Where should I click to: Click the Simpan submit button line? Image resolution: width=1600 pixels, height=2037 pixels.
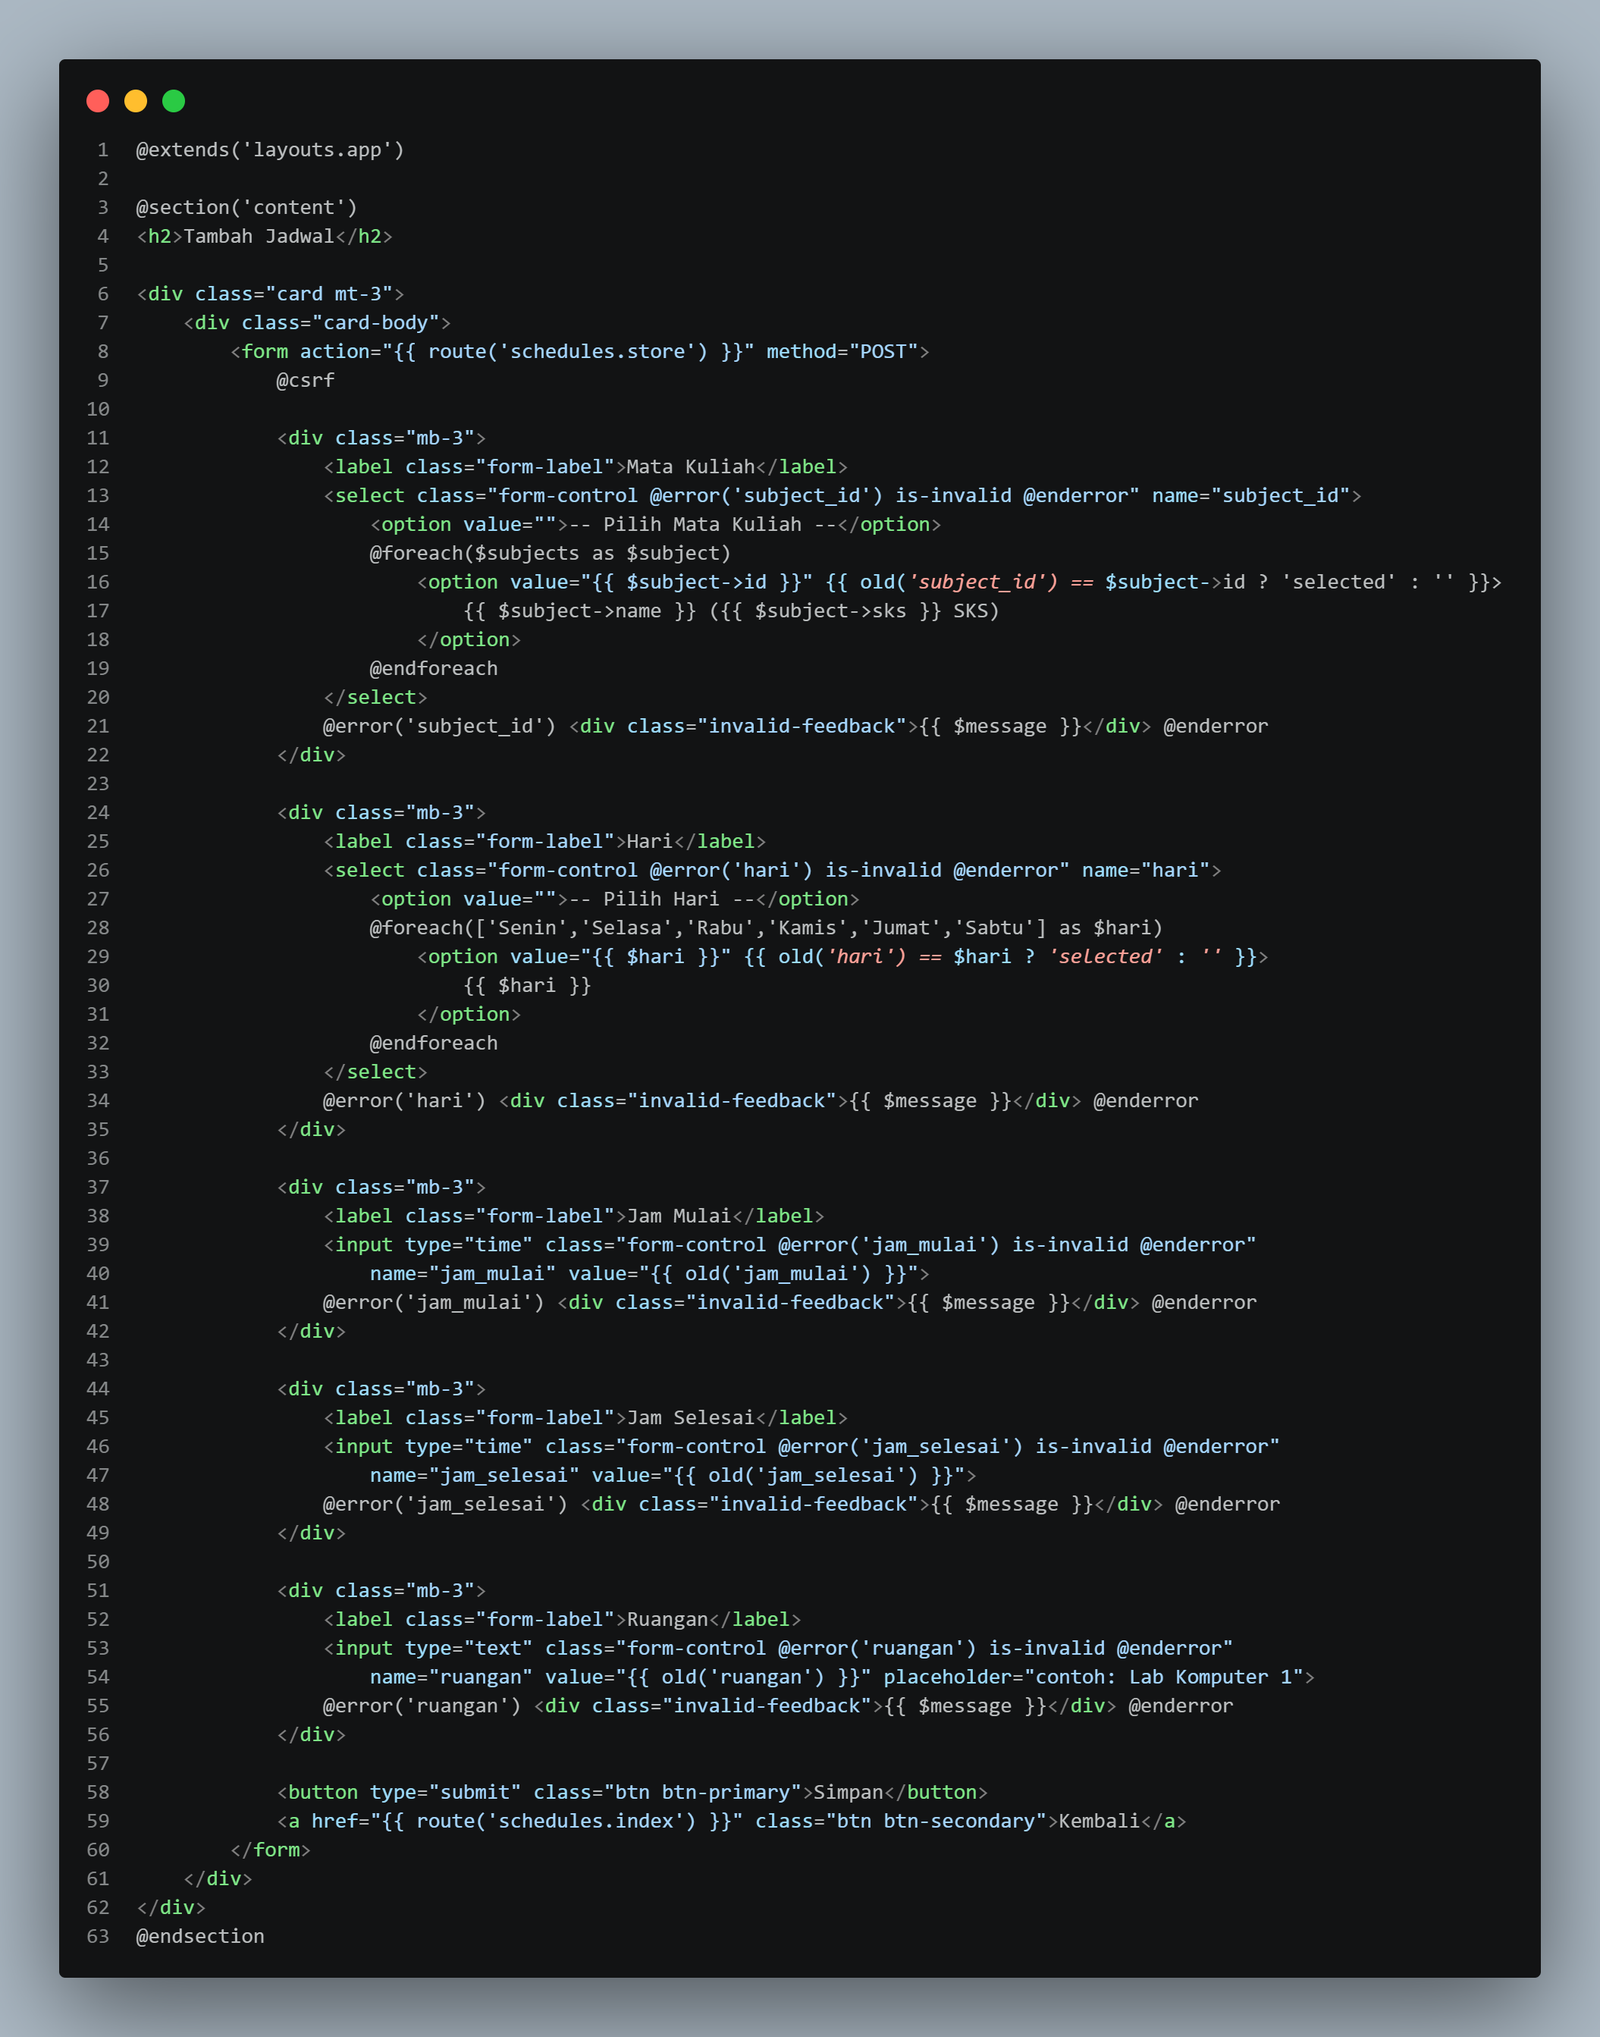pyautogui.click(x=633, y=1793)
